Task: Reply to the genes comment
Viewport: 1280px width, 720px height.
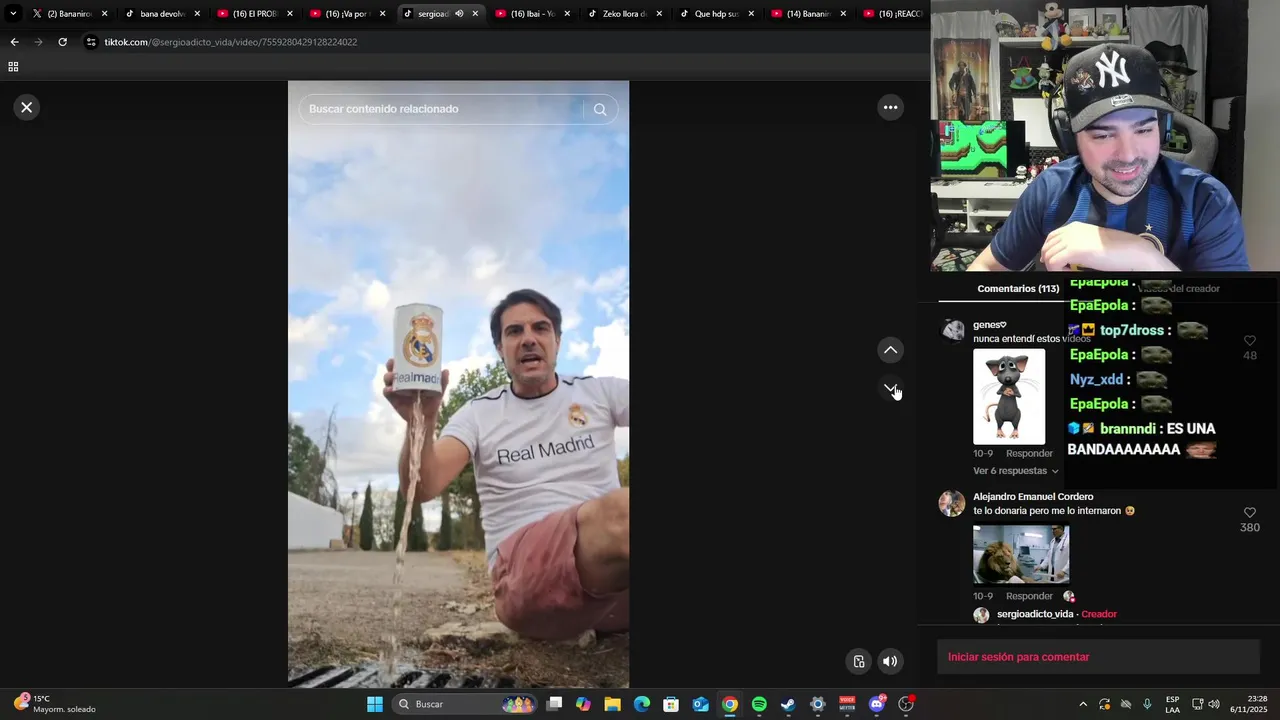Action: coord(1029,453)
